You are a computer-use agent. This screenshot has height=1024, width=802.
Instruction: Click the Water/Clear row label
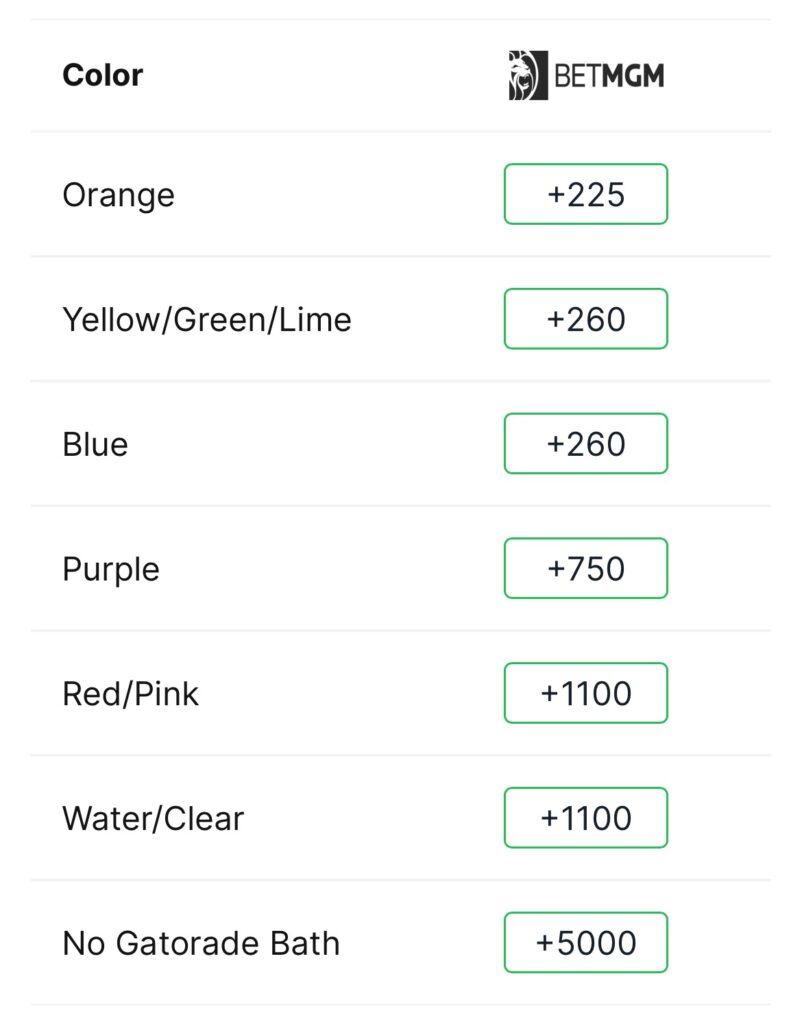pos(153,818)
